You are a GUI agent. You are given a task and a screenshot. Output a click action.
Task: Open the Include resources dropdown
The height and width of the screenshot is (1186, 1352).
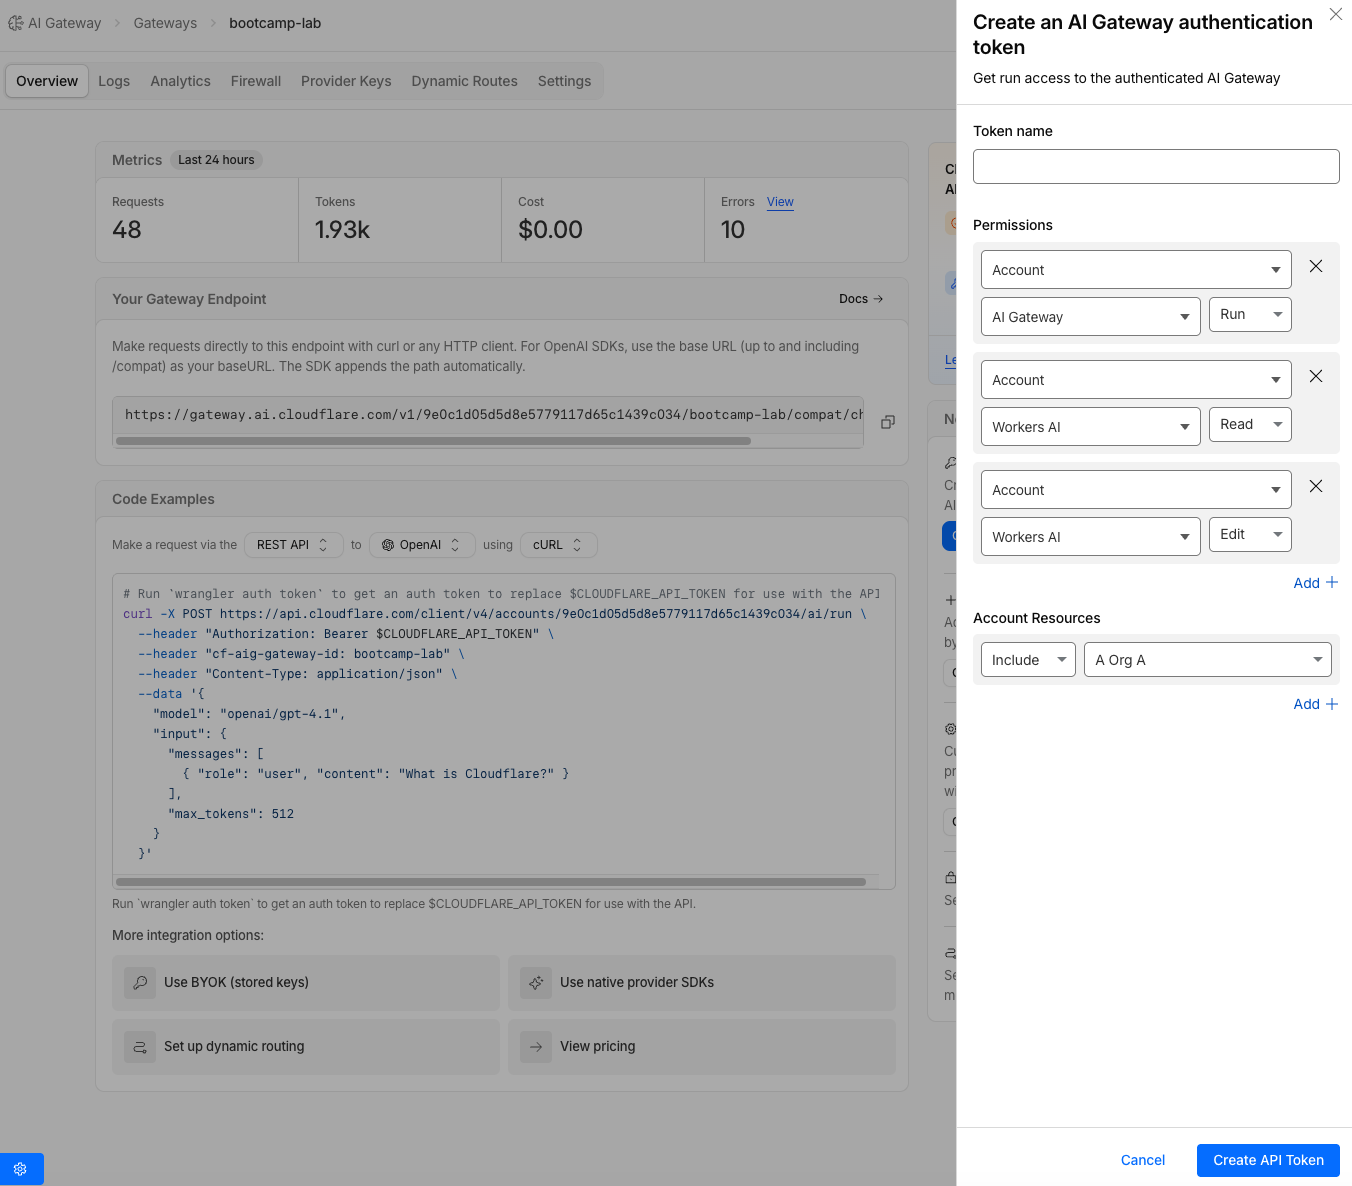1028,660
